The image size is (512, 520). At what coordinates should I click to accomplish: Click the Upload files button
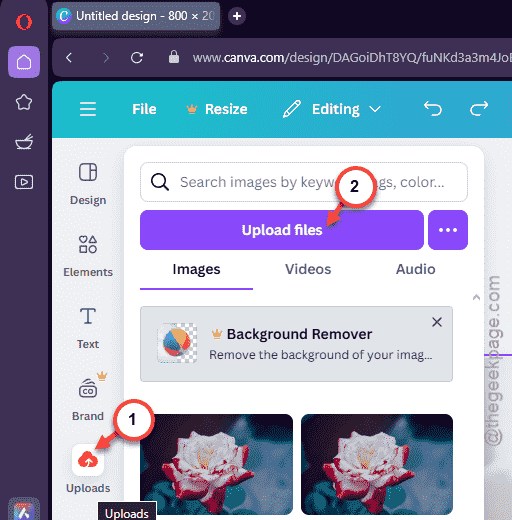282,230
